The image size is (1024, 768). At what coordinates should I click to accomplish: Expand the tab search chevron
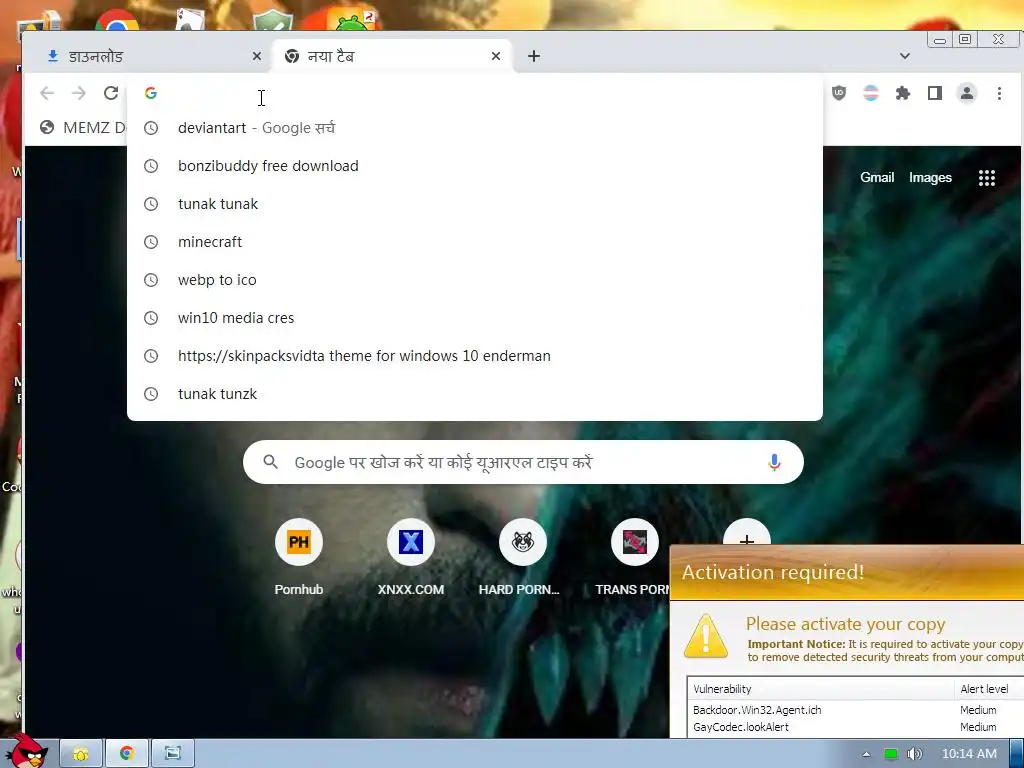[904, 56]
